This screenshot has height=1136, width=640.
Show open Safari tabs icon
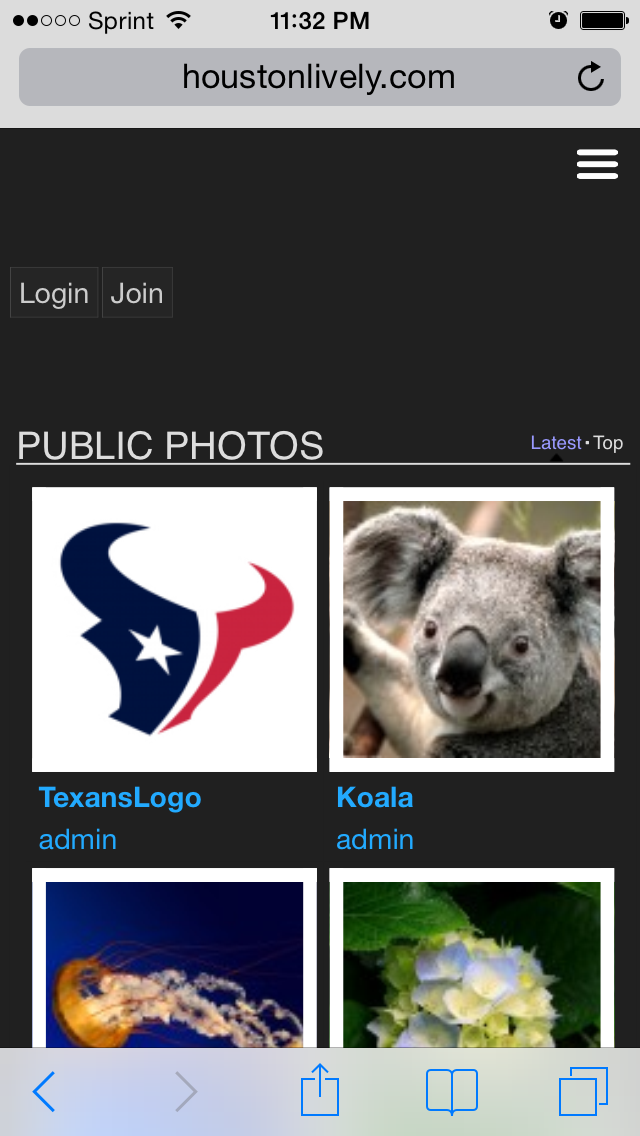(x=583, y=1091)
